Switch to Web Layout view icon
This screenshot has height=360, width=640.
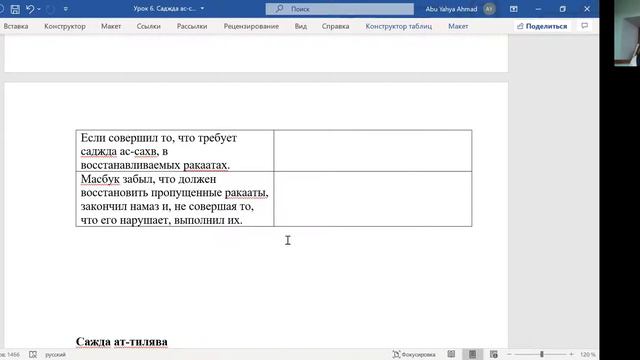click(x=493, y=354)
